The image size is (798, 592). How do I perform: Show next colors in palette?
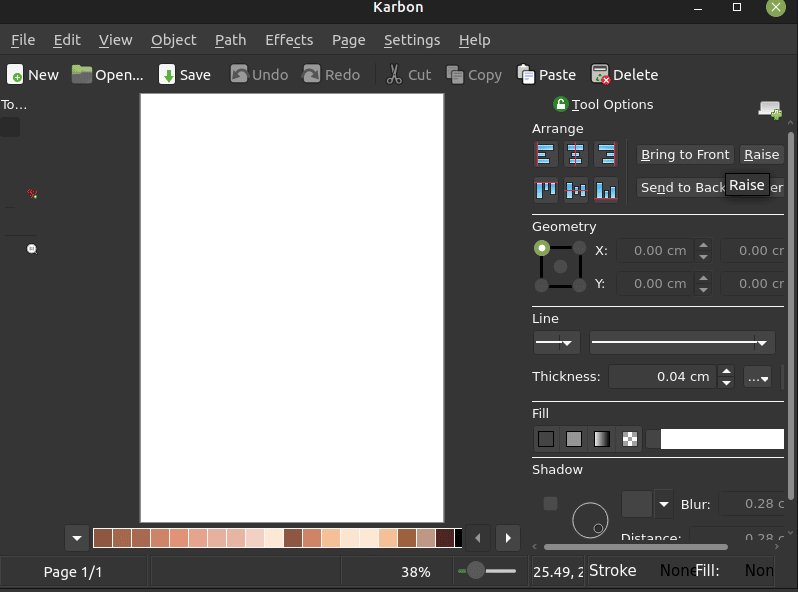[507, 538]
